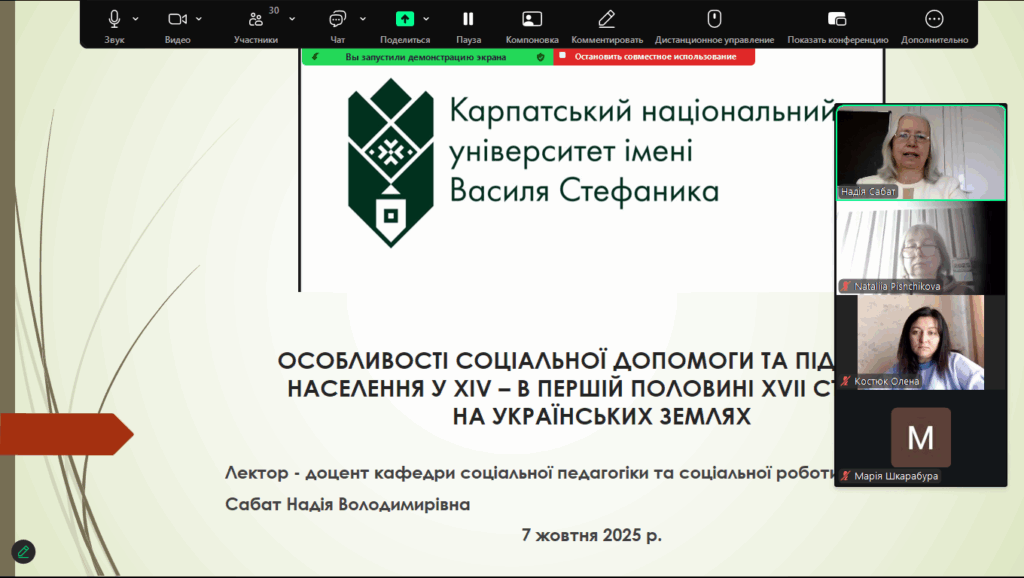Expand the arrow next to Чат
1024x578 pixels.
pyautogui.click(x=362, y=19)
